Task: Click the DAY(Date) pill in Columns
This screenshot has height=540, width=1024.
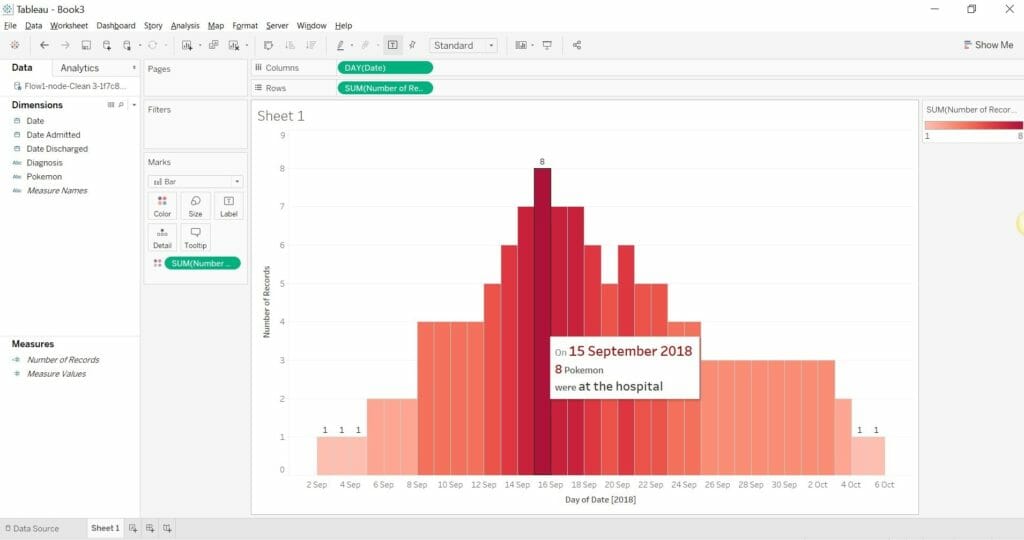Action: click(385, 68)
